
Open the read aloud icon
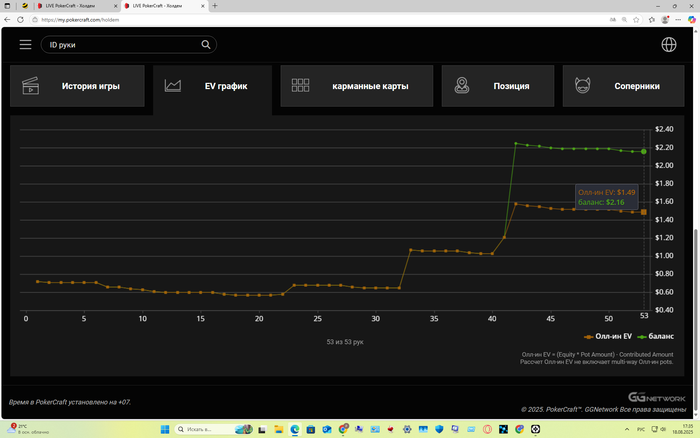[x=612, y=20]
